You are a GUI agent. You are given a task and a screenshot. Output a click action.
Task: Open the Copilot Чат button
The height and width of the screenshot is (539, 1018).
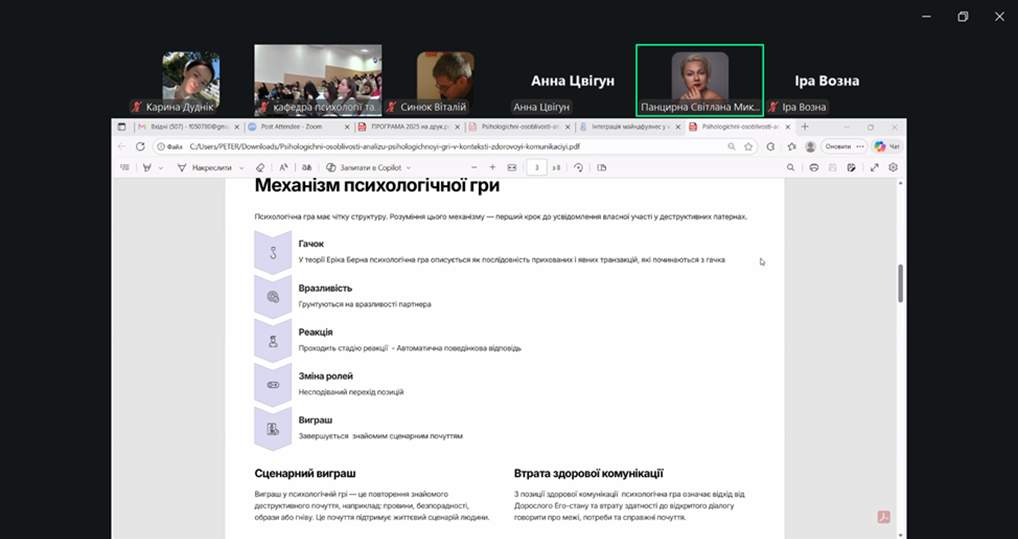click(x=886, y=146)
